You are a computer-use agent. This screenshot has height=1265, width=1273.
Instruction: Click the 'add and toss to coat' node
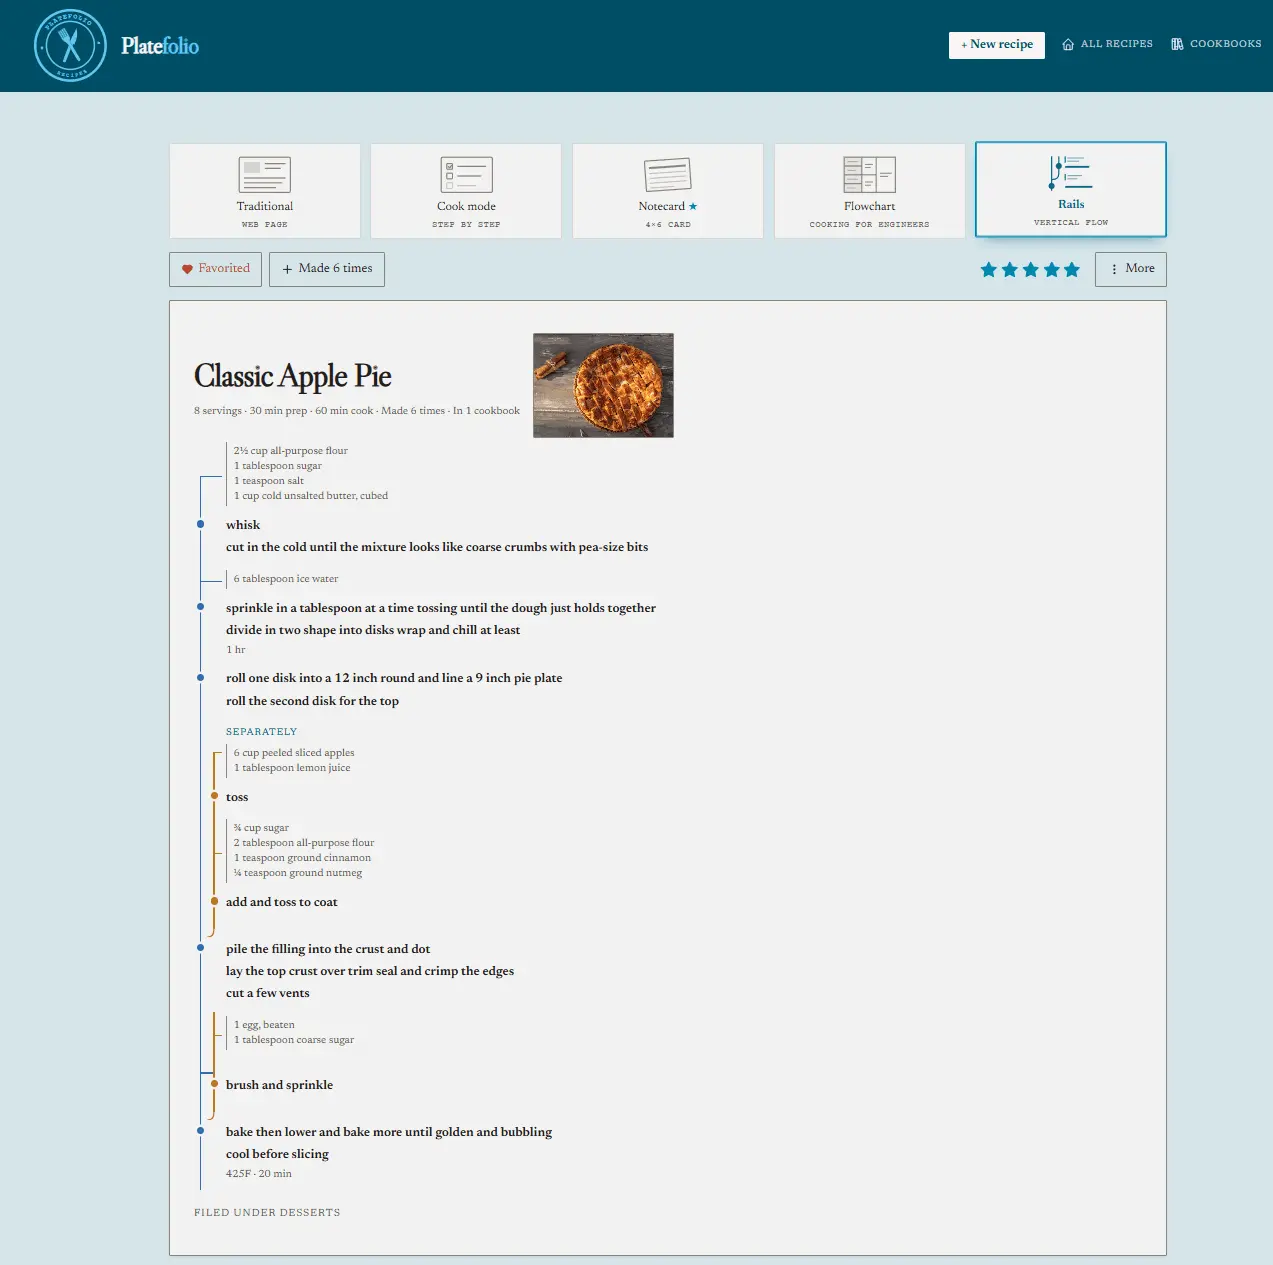(214, 901)
